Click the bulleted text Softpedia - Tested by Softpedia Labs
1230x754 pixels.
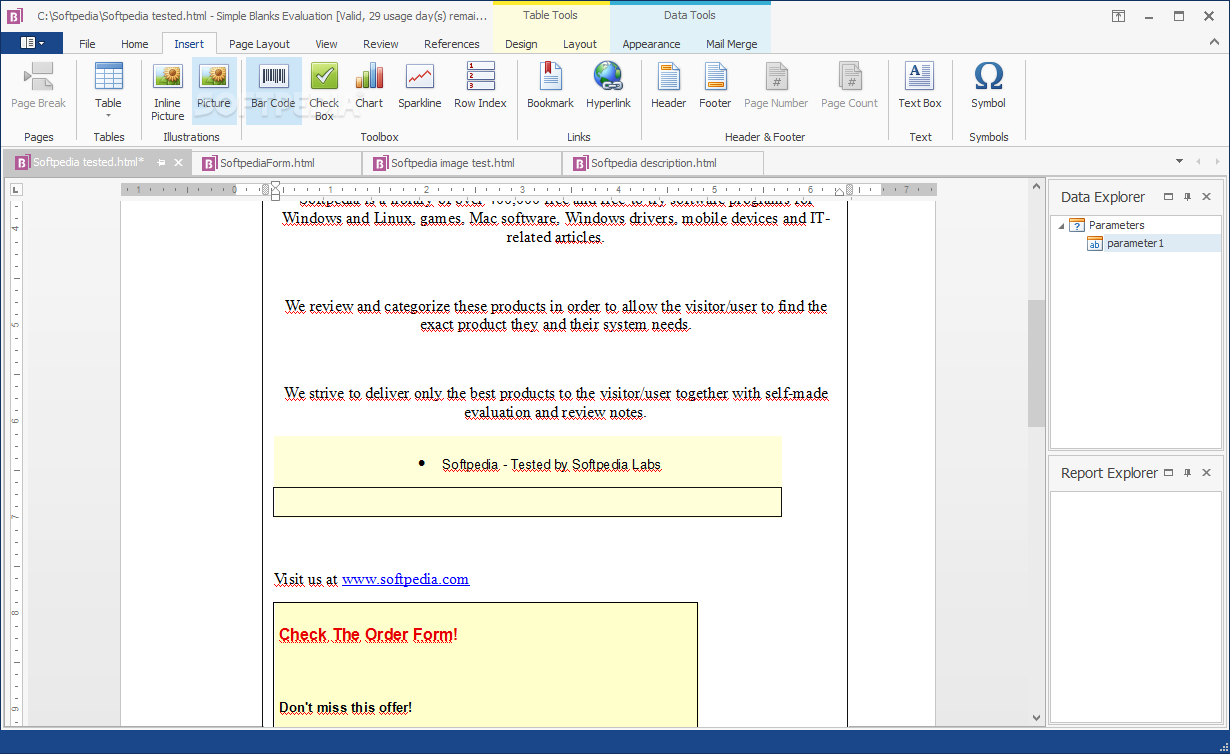point(551,465)
